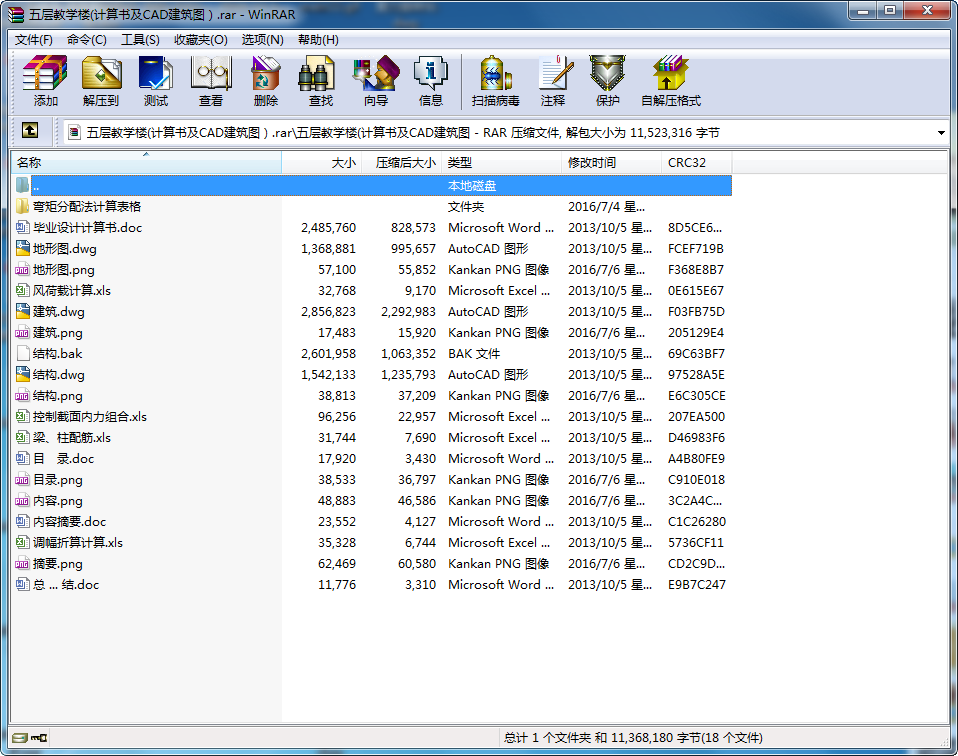Select file 结构.dwg
Viewport: 958px width, 756px height.
[59, 375]
